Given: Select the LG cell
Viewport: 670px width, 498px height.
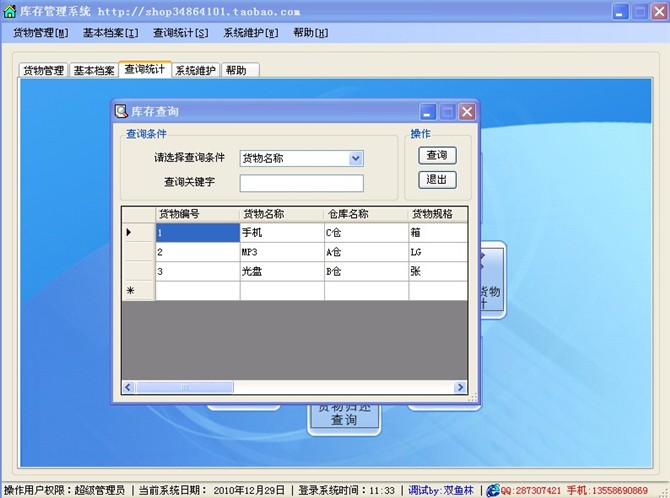Looking at the screenshot, I should click(x=438, y=252).
